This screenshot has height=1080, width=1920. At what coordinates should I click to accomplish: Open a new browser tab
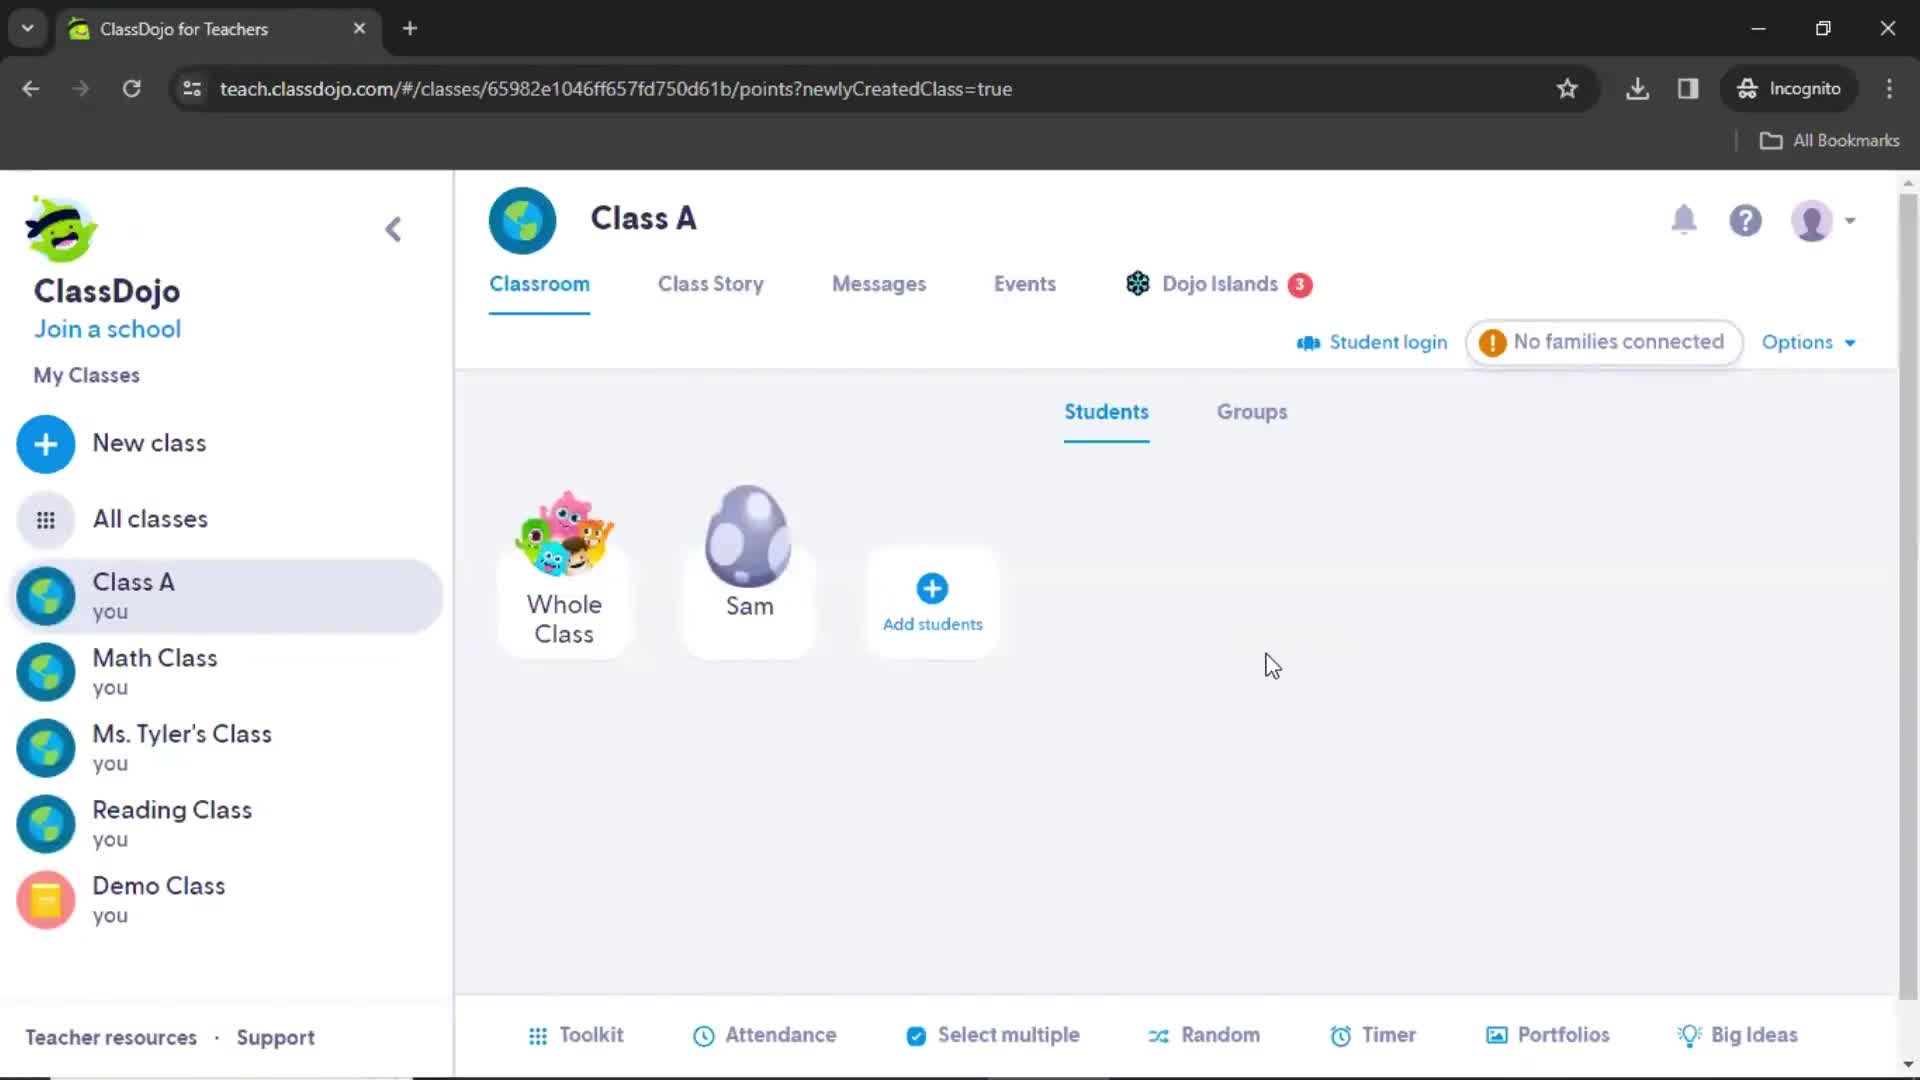[410, 29]
